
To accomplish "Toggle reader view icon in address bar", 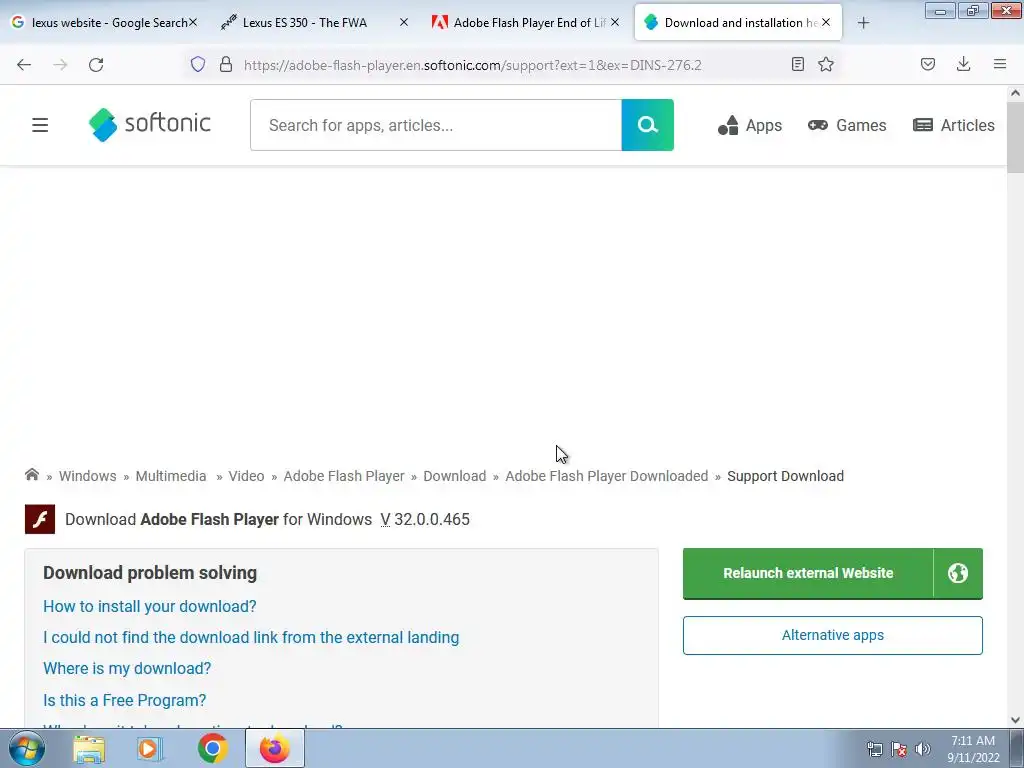I will click(797, 64).
